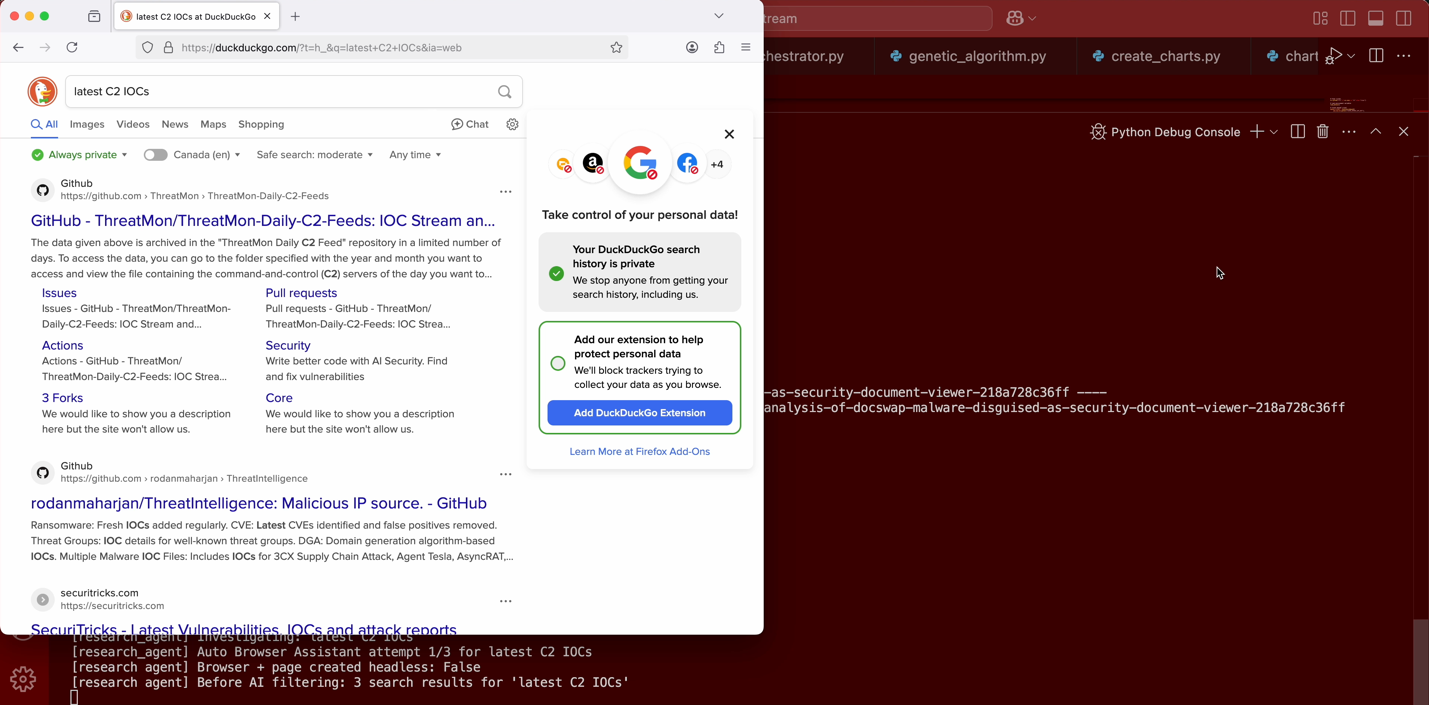Open the Any time filter dropdown
Image resolution: width=1429 pixels, height=705 pixels.
(x=414, y=155)
